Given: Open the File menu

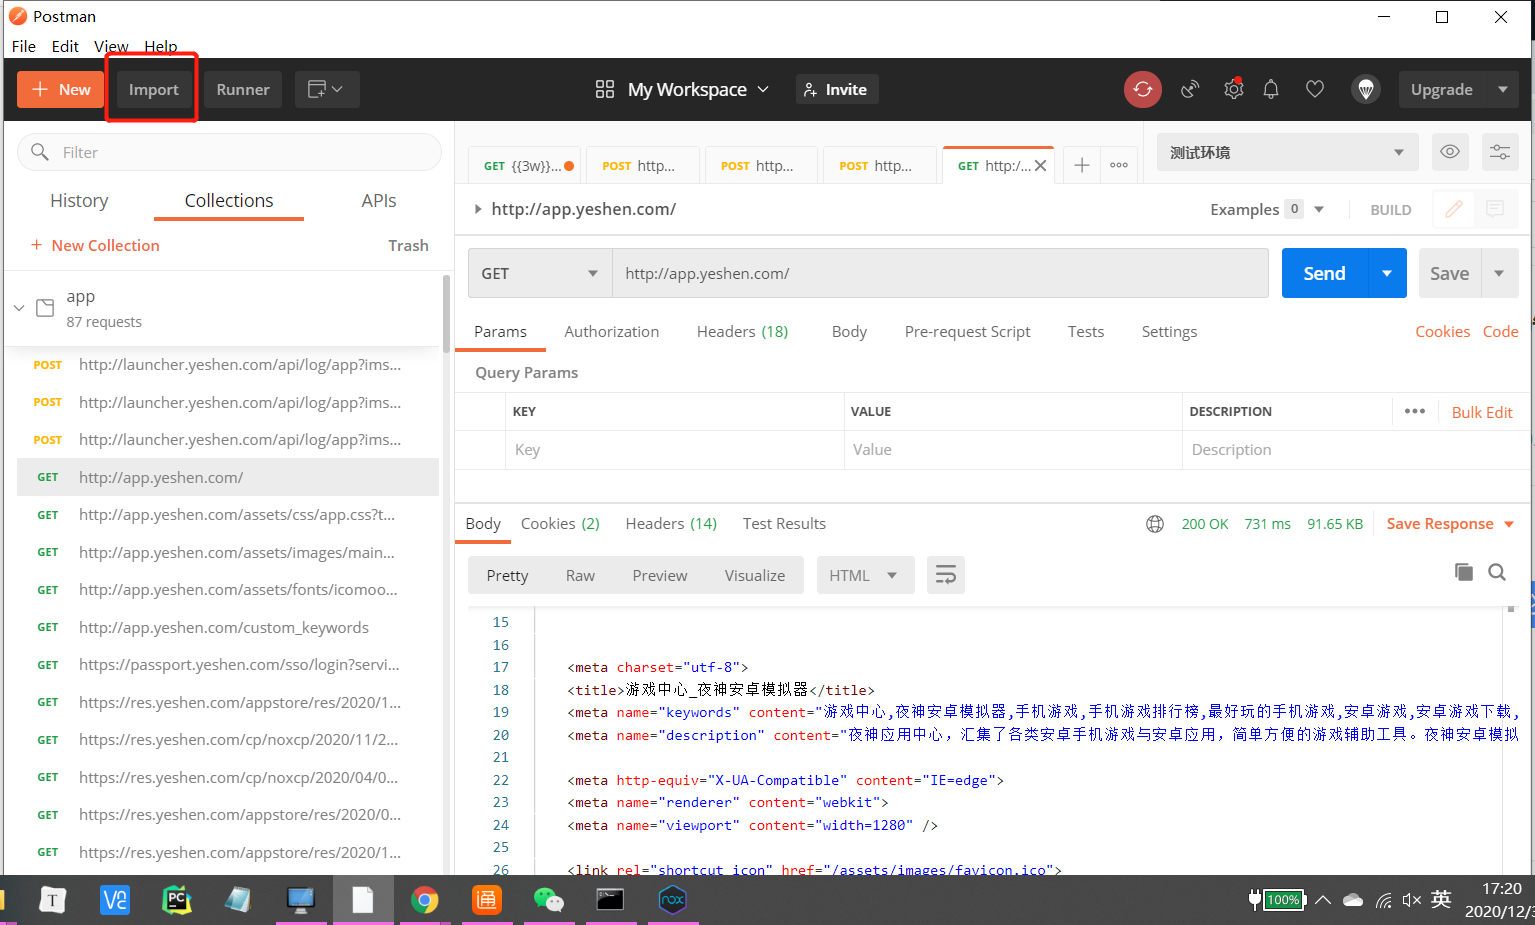Looking at the screenshot, I should tap(24, 46).
